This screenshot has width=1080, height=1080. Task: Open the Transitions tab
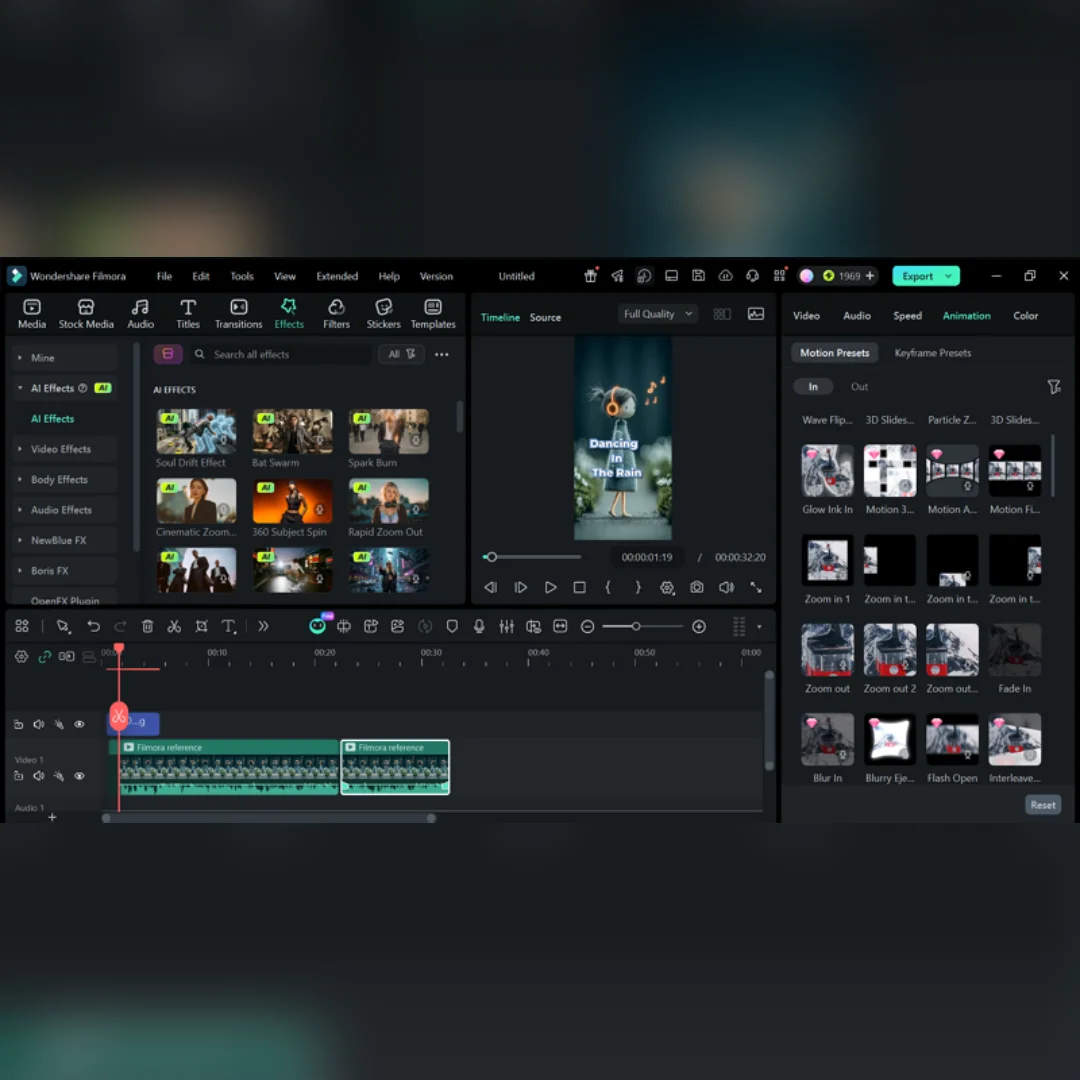(x=238, y=314)
